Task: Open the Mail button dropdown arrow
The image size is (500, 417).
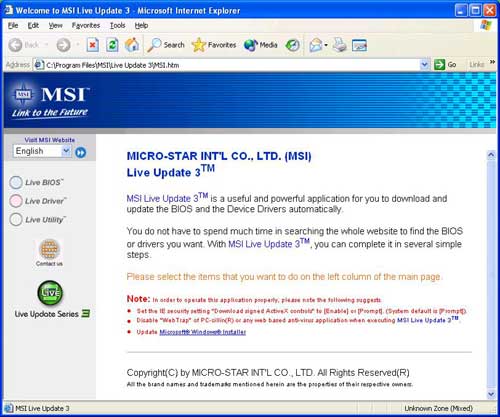Action: click(x=326, y=45)
